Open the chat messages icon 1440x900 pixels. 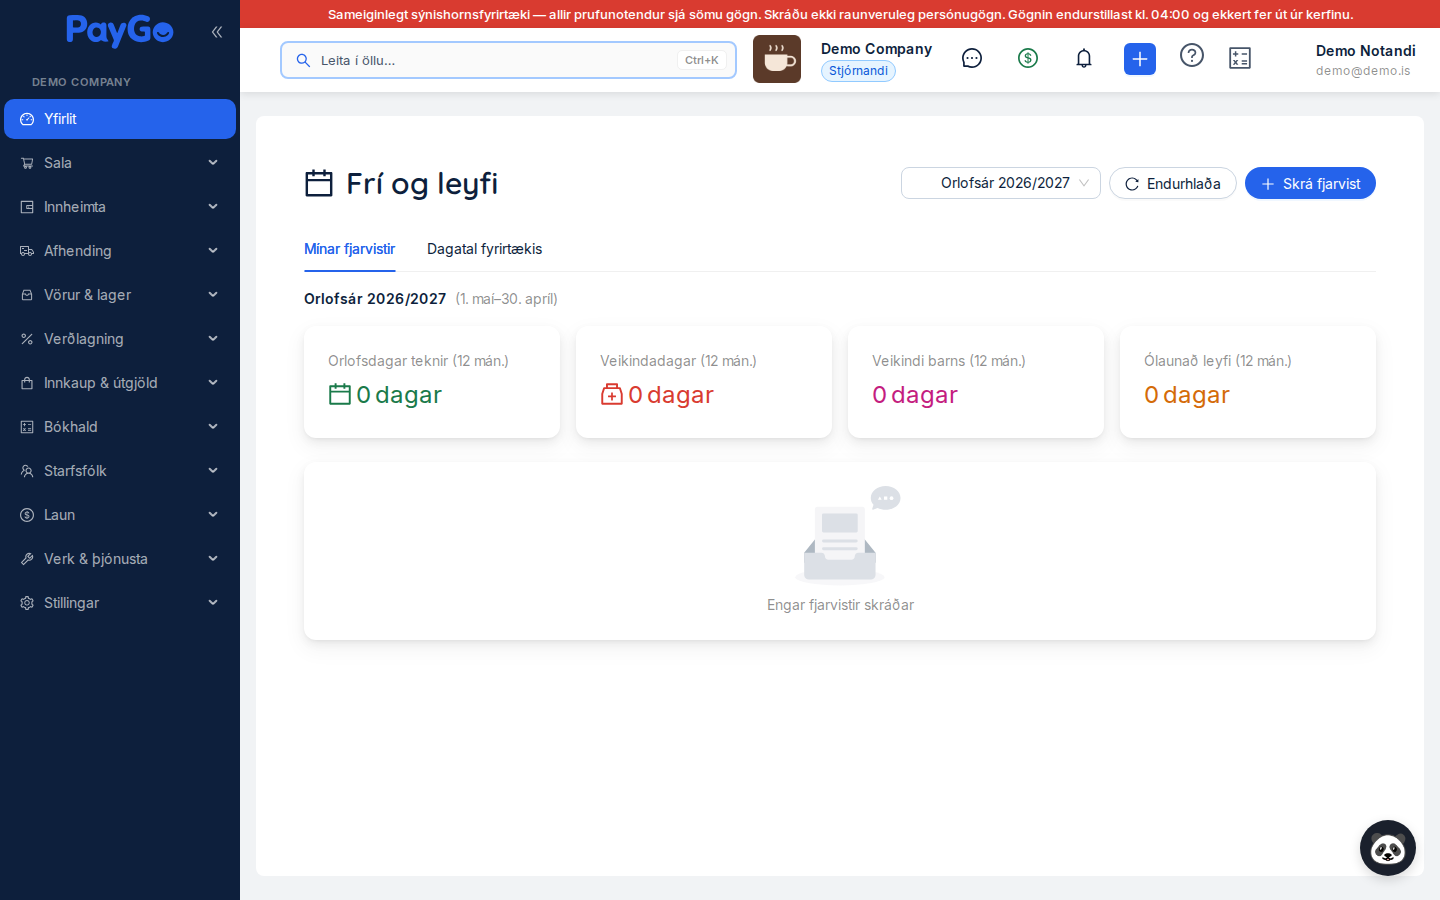[972, 59]
